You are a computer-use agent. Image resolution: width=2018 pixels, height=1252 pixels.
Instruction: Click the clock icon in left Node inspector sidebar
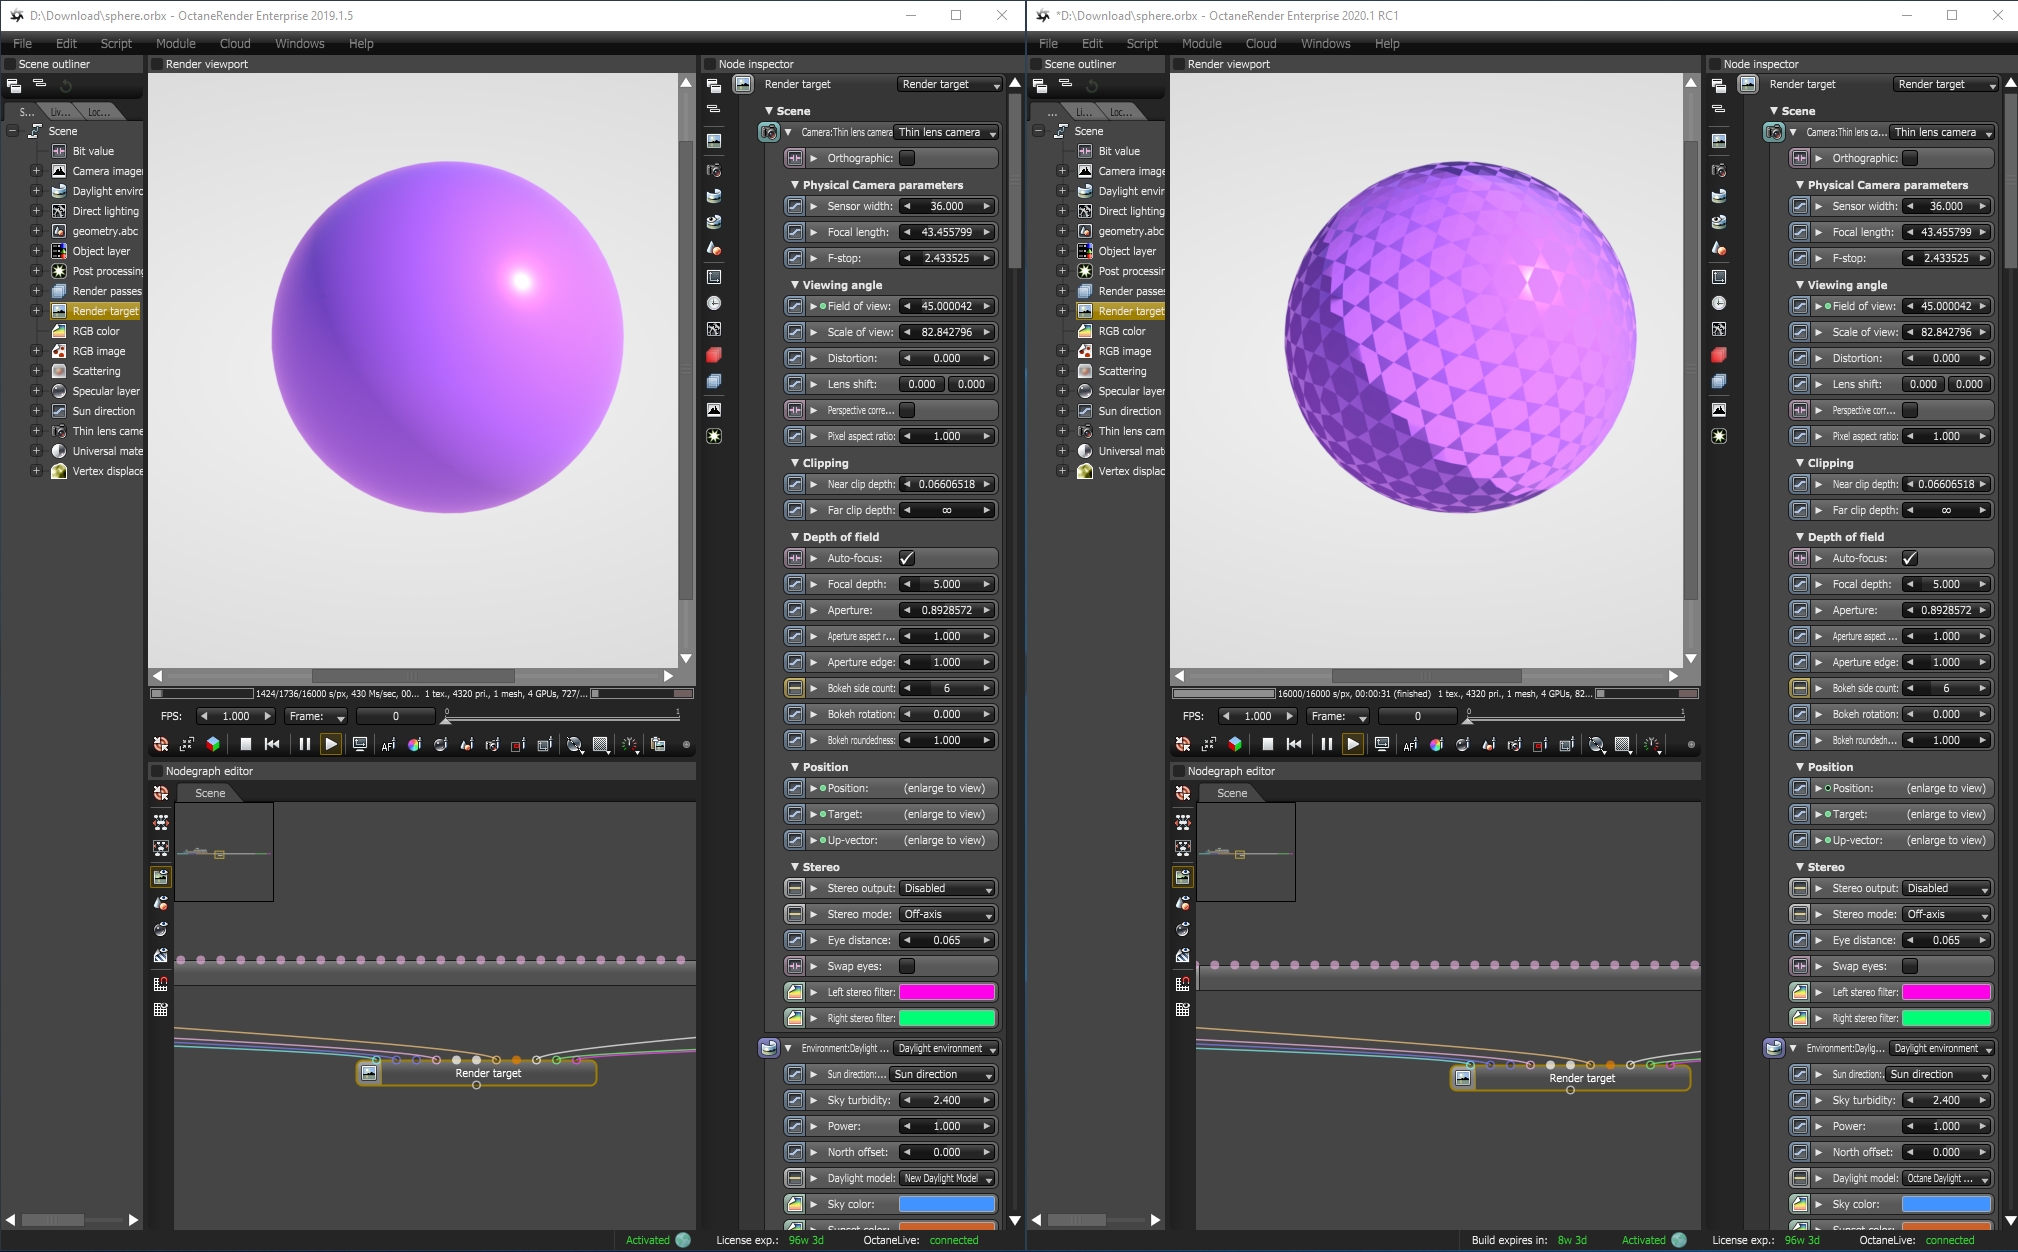tap(714, 303)
